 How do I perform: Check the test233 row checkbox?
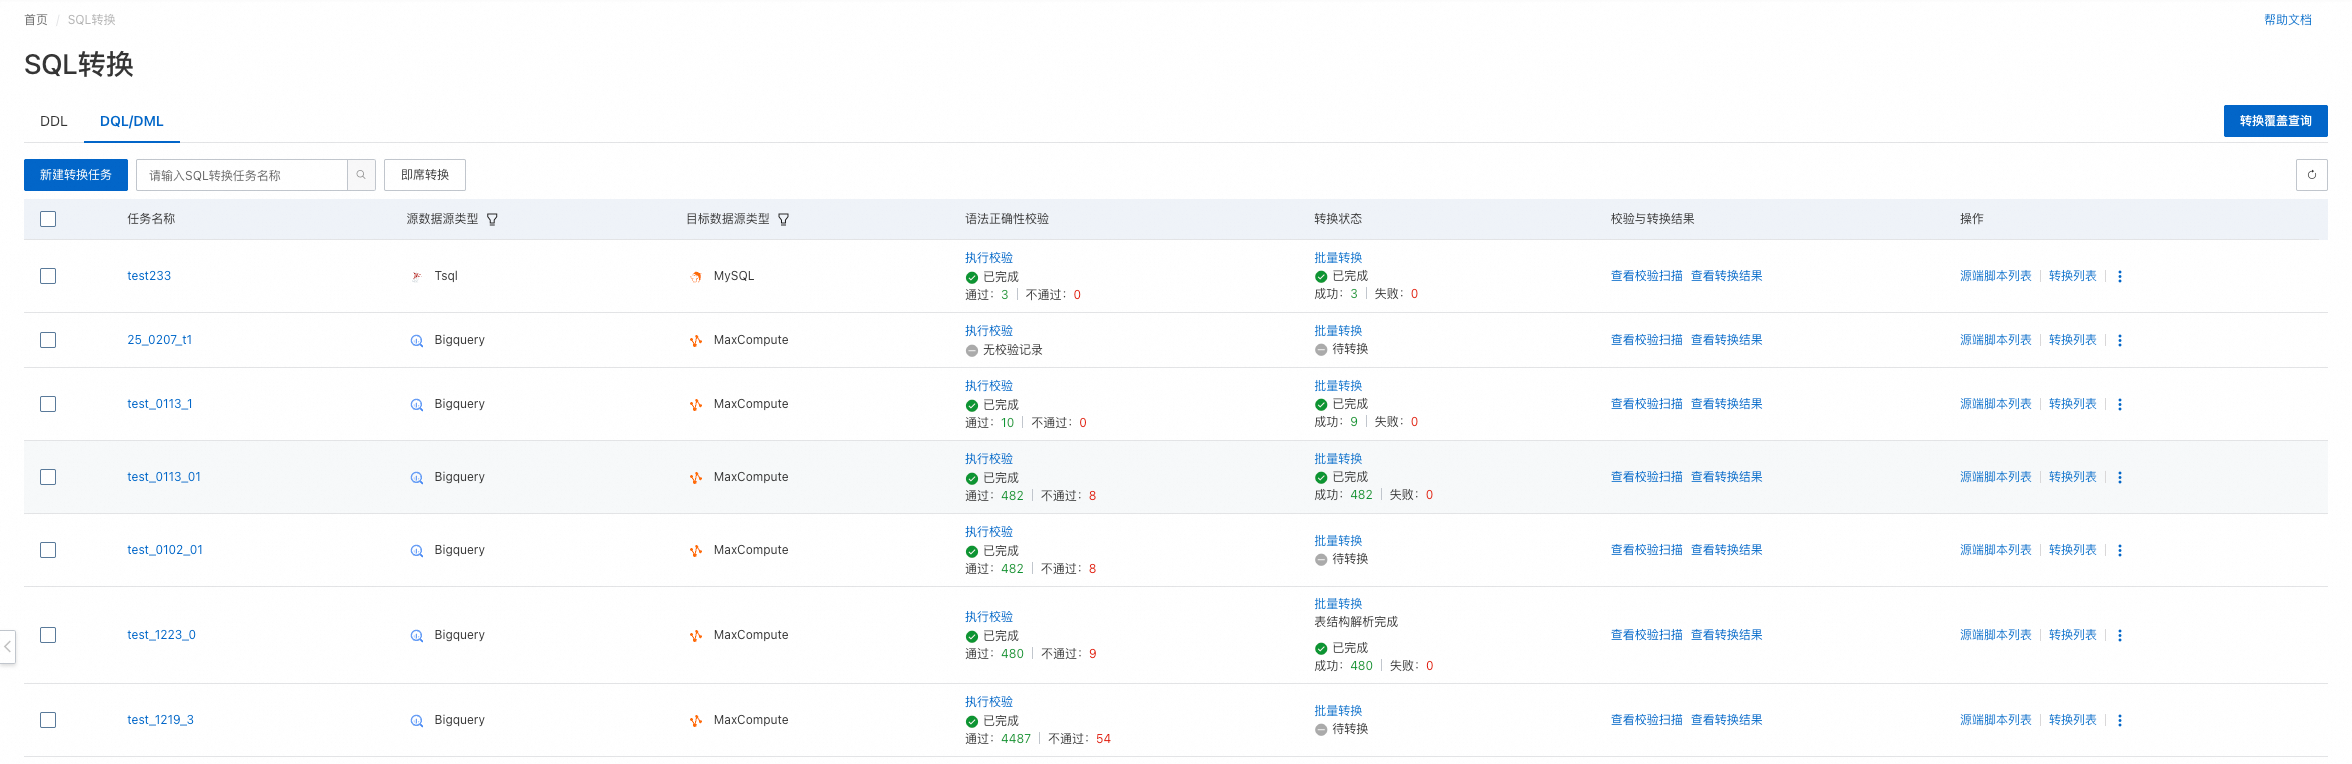click(48, 276)
